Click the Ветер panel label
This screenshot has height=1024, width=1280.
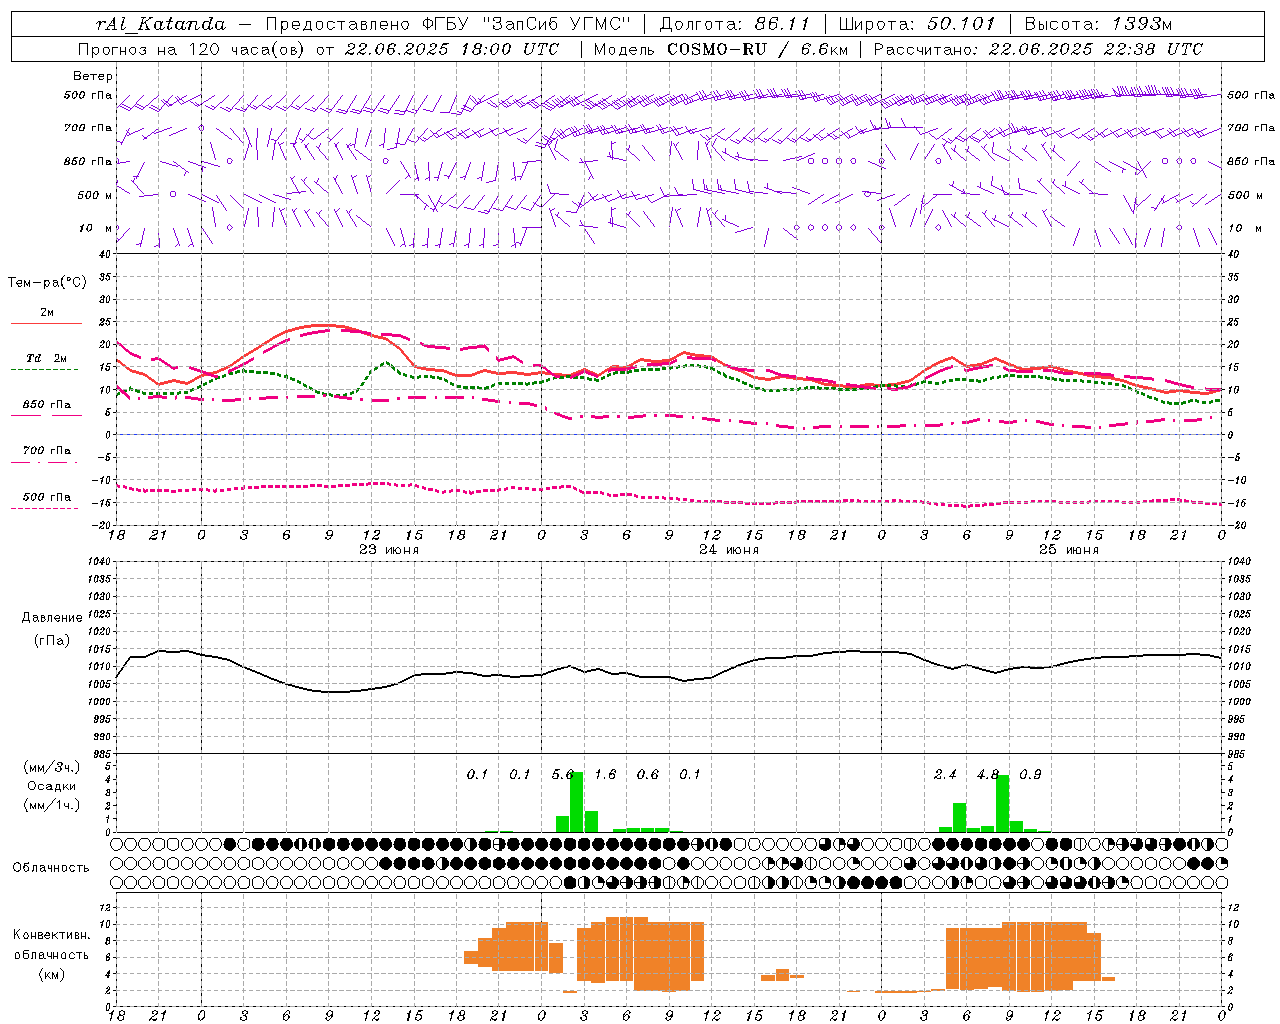point(93,76)
